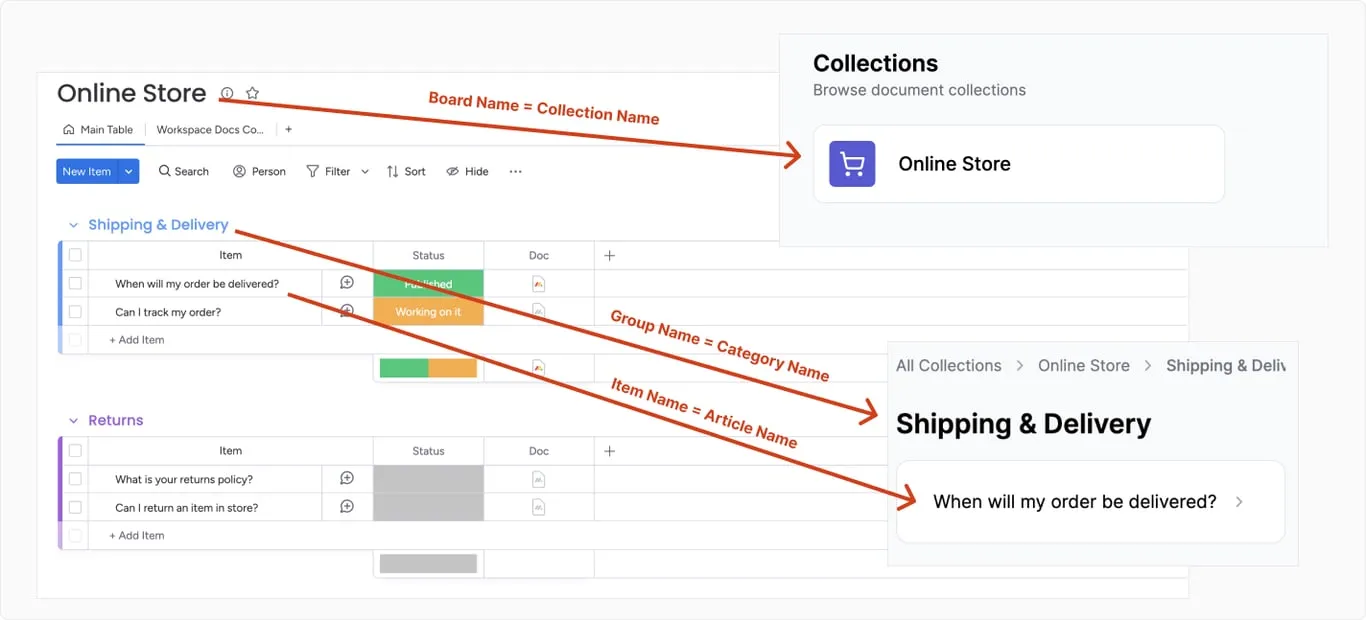Click the orange 'Working on it' status cell
The image size is (1366, 620).
(x=428, y=312)
